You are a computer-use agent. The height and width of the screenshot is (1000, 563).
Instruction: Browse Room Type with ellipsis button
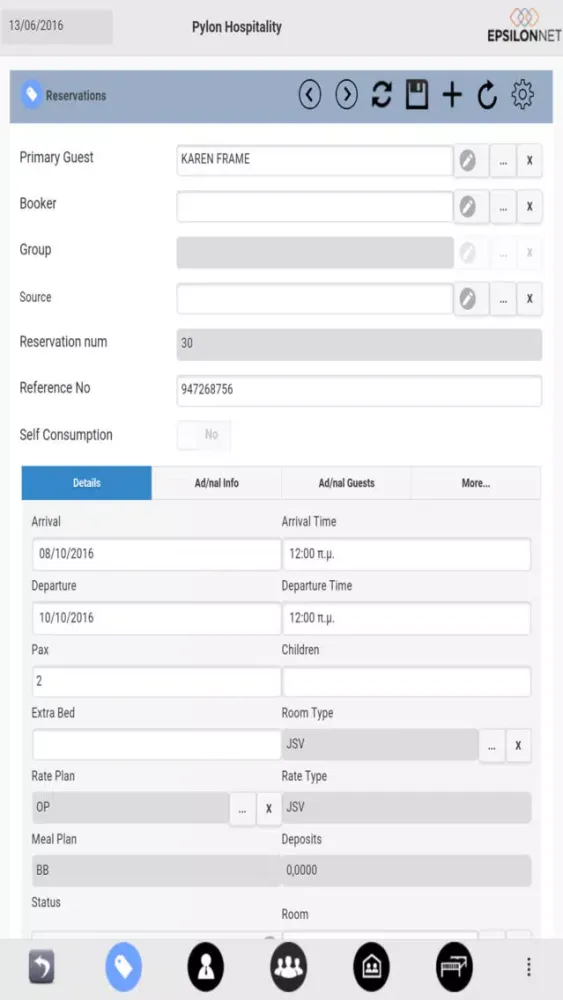pyautogui.click(x=492, y=745)
